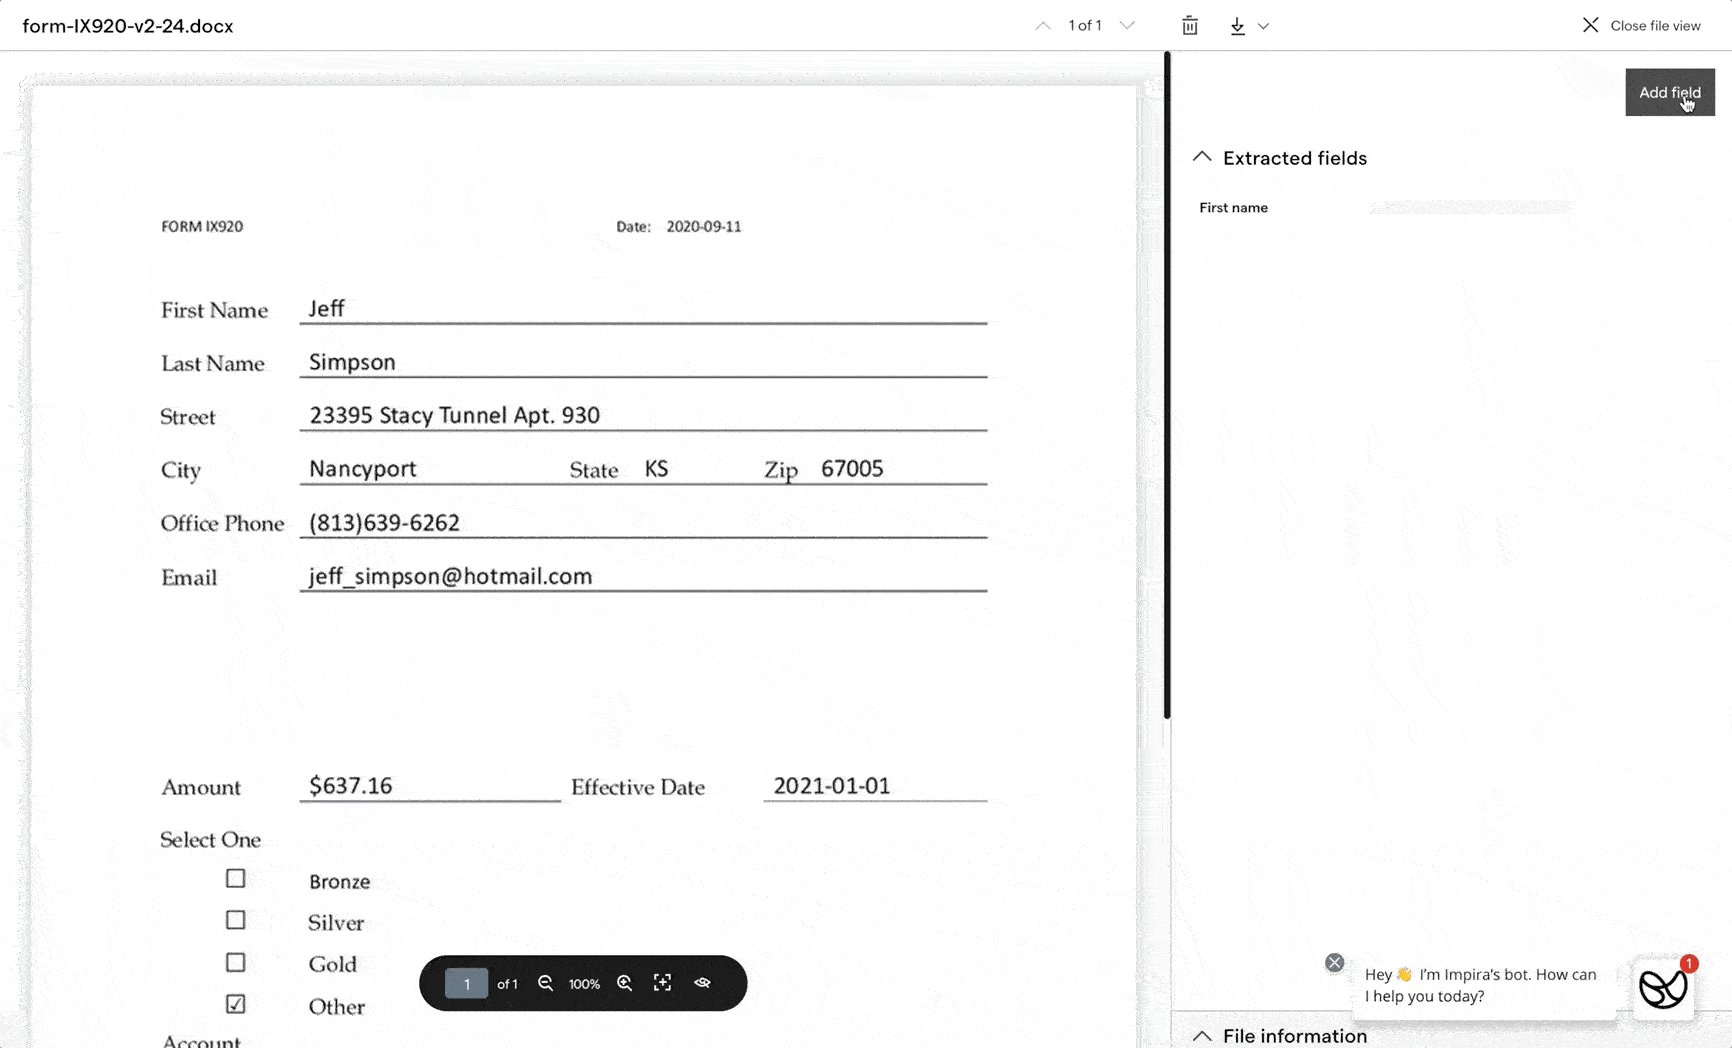Download the file with download icon

pyautogui.click(x=1238, y=26)
